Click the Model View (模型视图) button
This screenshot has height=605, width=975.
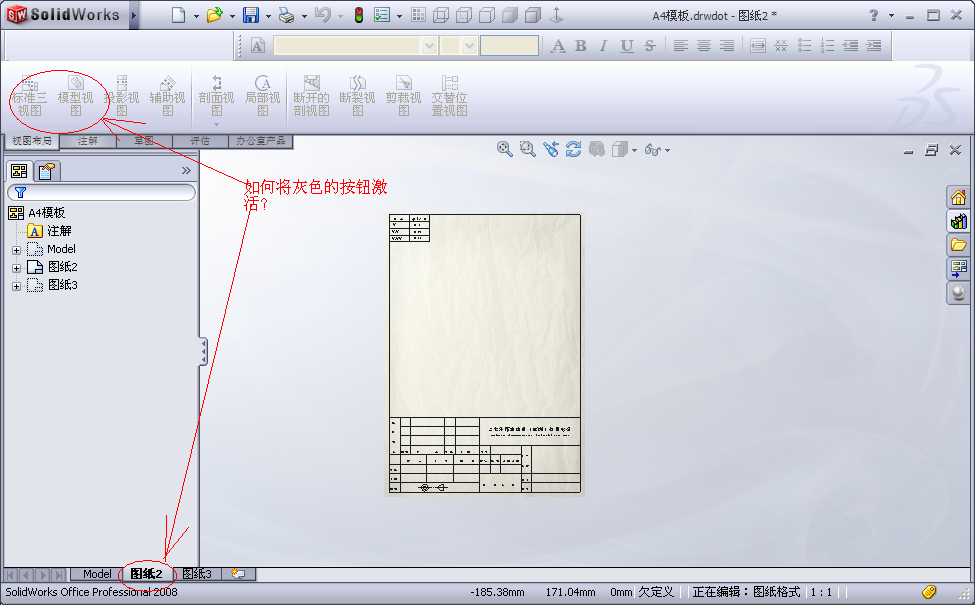coord(75,96)
